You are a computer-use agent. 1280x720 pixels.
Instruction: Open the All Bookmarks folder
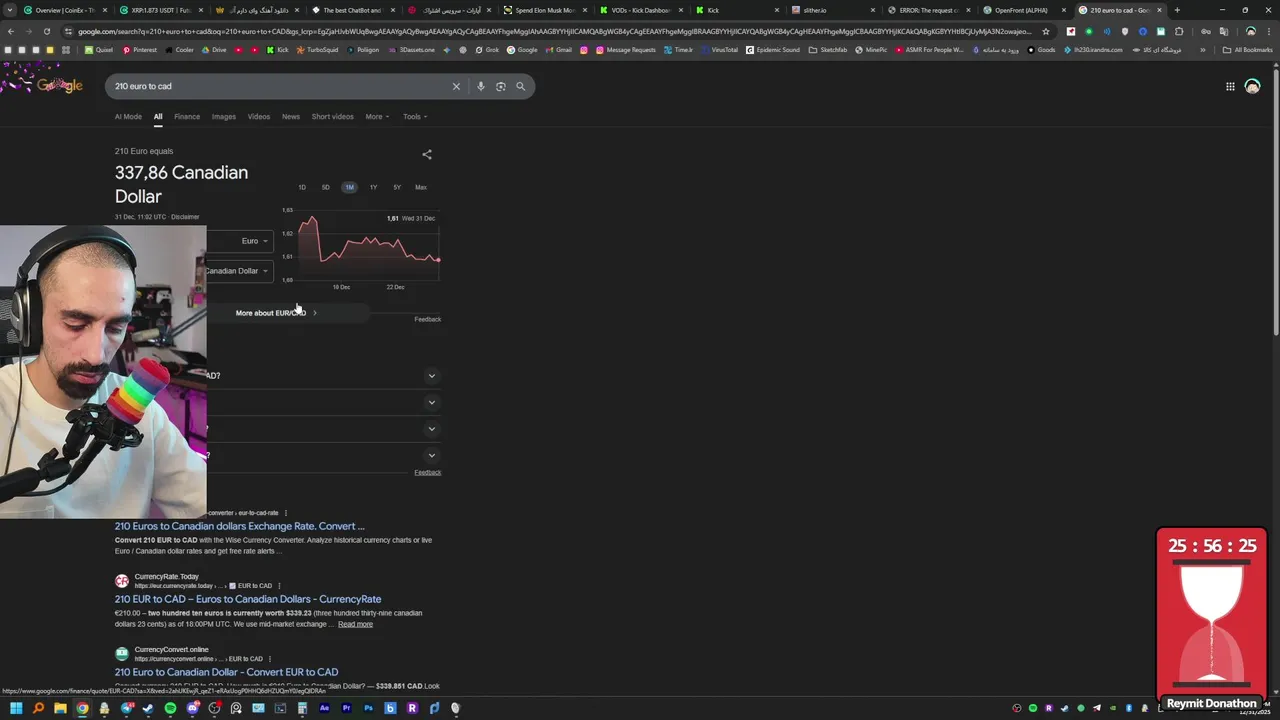pyautogui.click(x=1247, y=49)
